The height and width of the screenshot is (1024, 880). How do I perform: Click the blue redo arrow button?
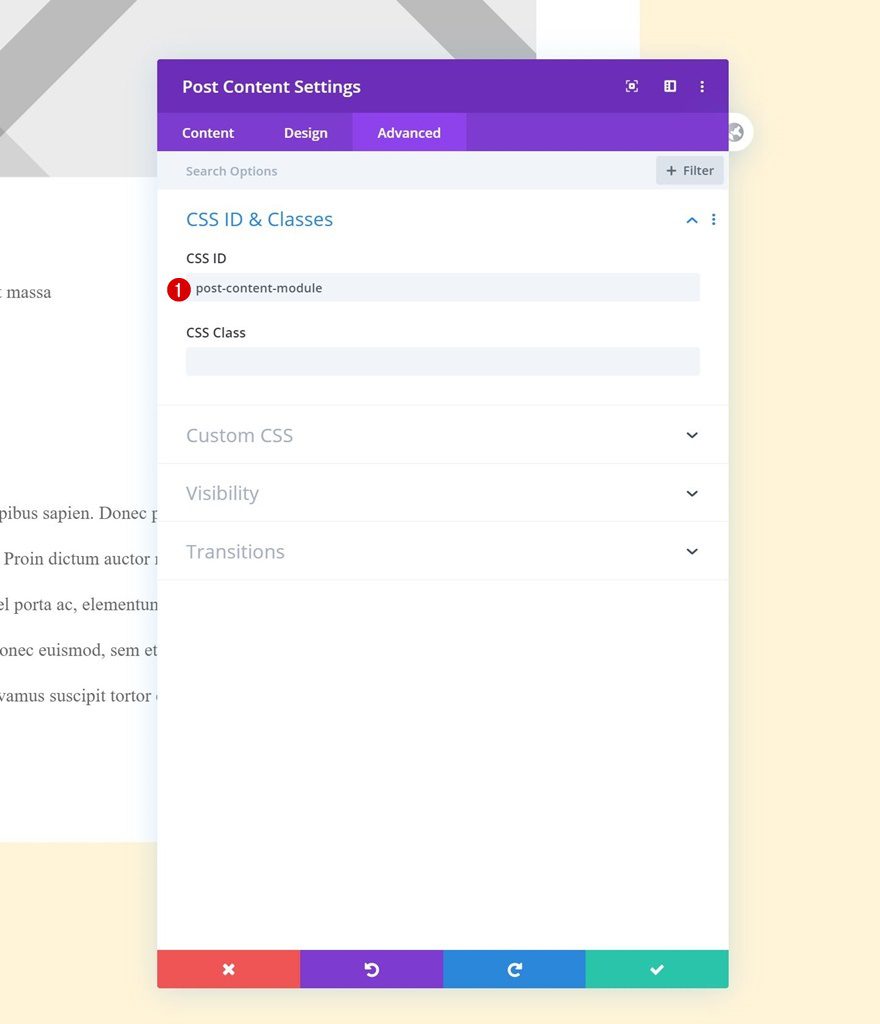(514, 969)
